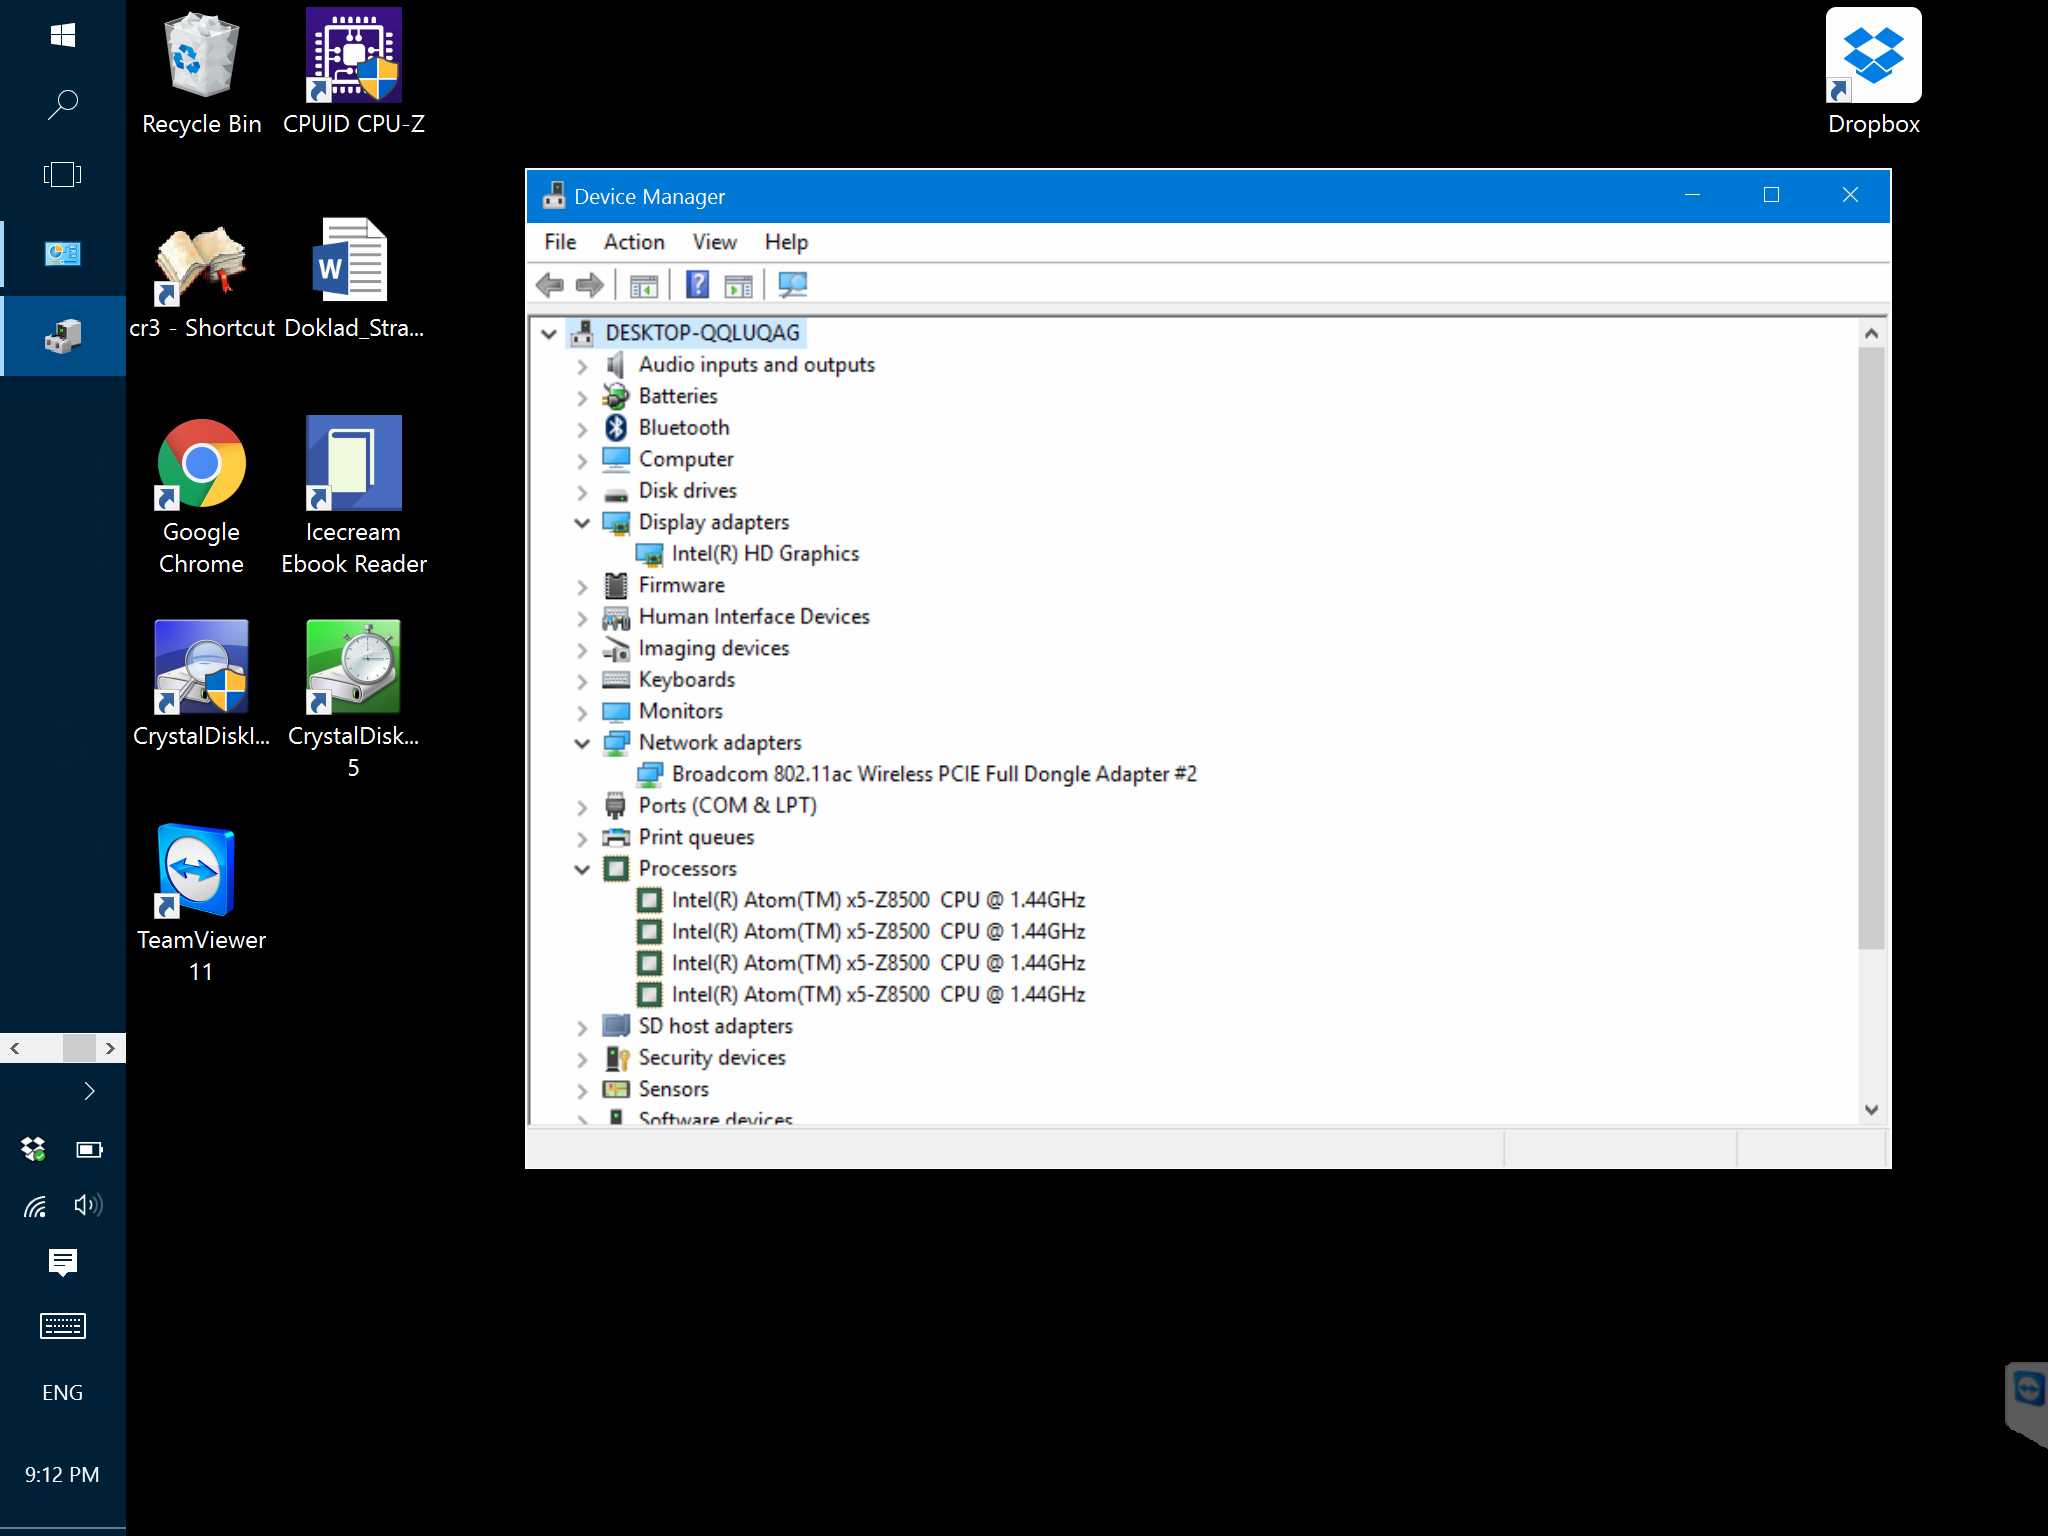Click the ENG language indicator

[x=63, y=1393]
